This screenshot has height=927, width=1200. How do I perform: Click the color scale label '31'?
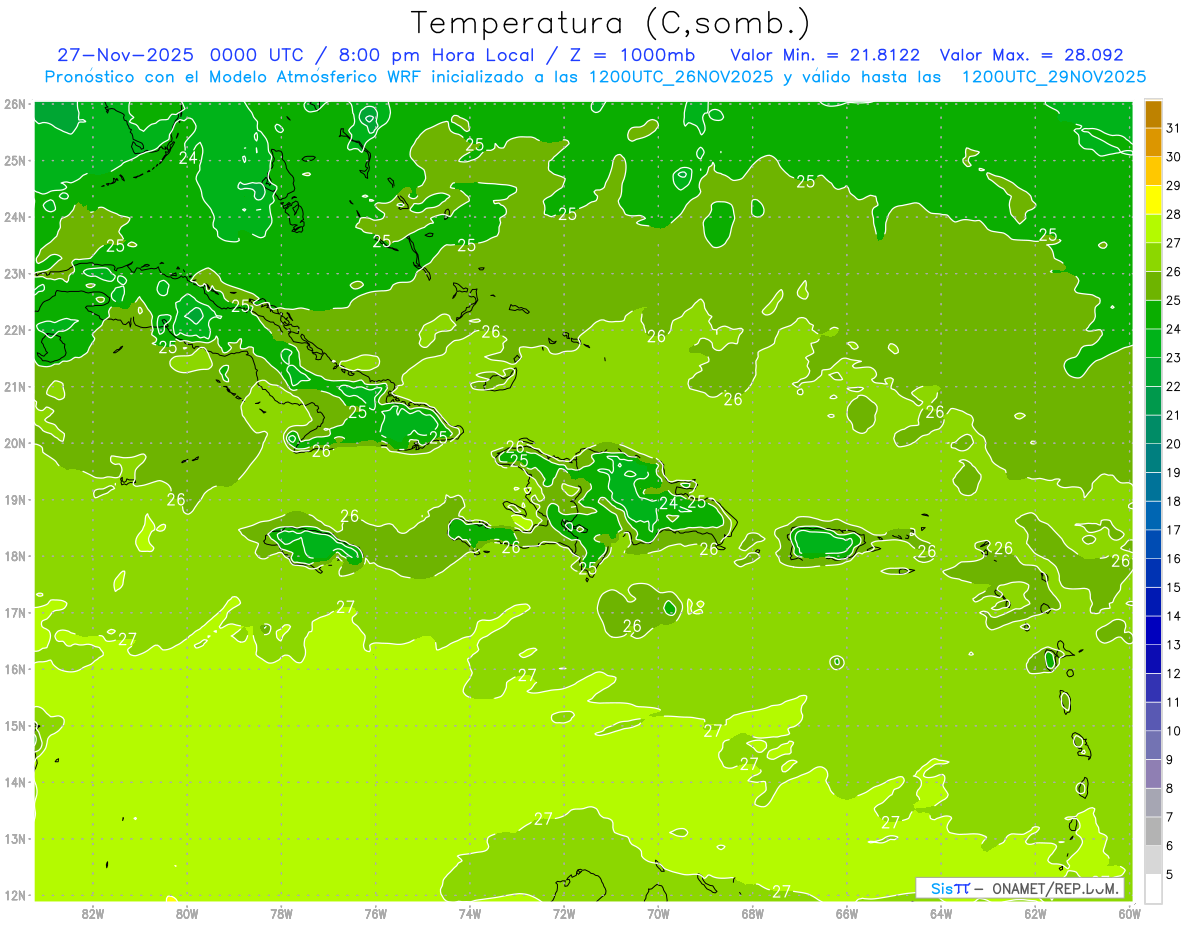click(1173, 128)
